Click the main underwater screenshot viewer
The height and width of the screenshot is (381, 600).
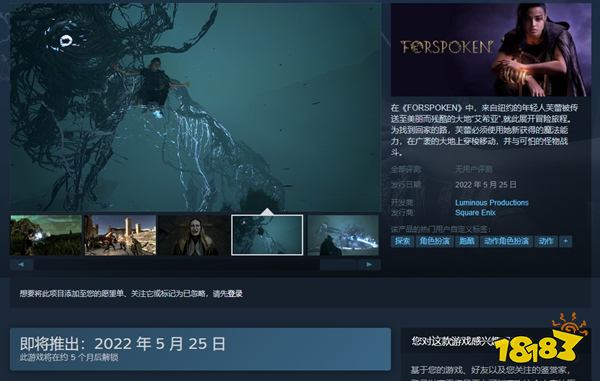(x=195, y=107)
